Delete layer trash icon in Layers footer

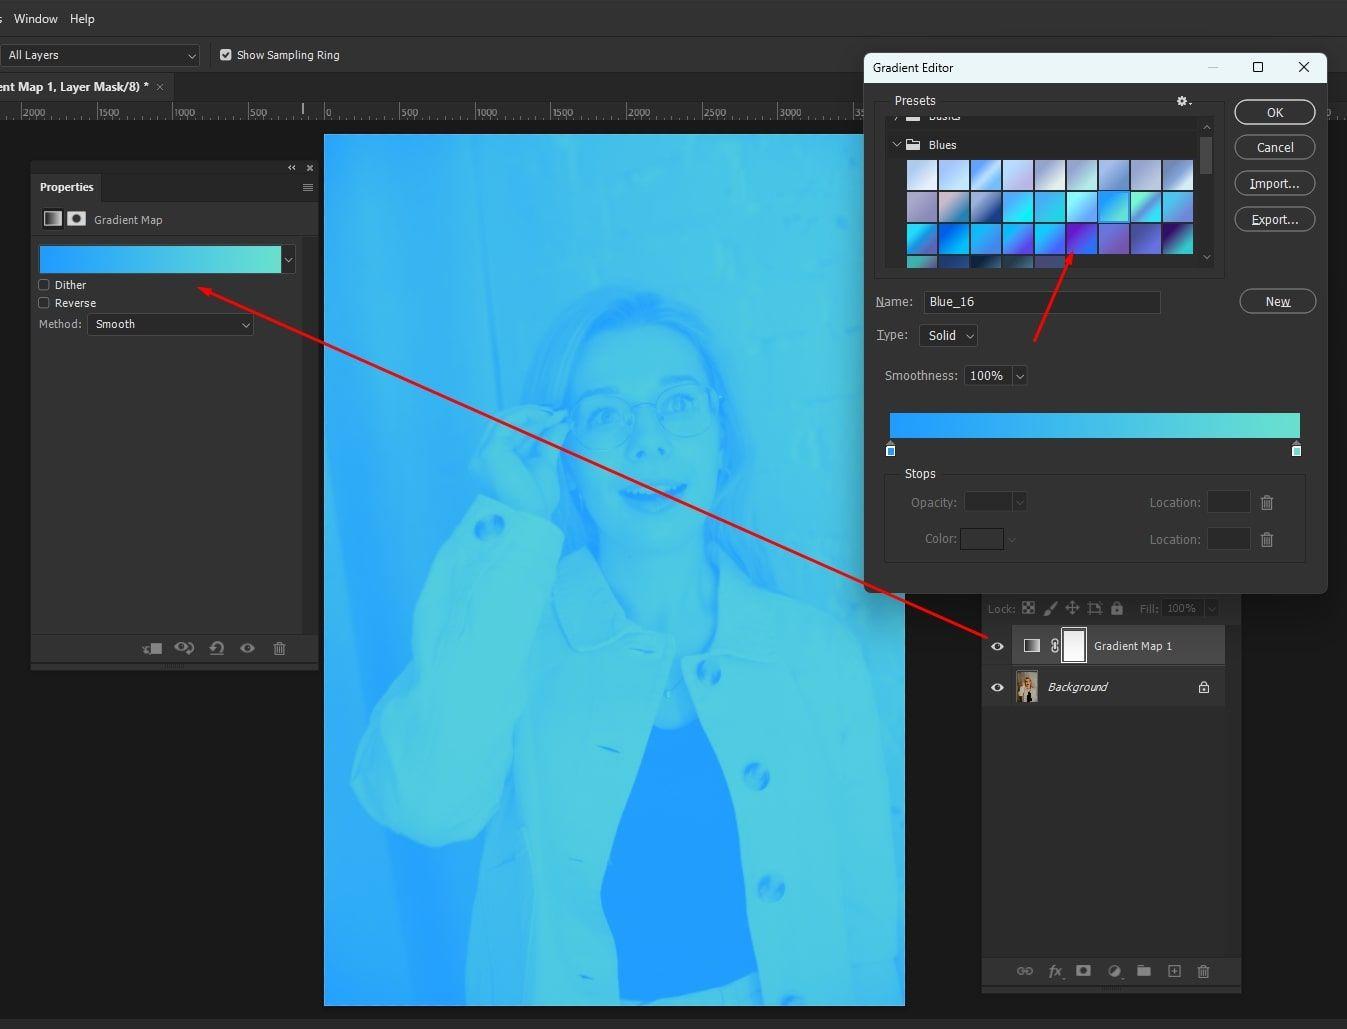(x=1203, y=971)
